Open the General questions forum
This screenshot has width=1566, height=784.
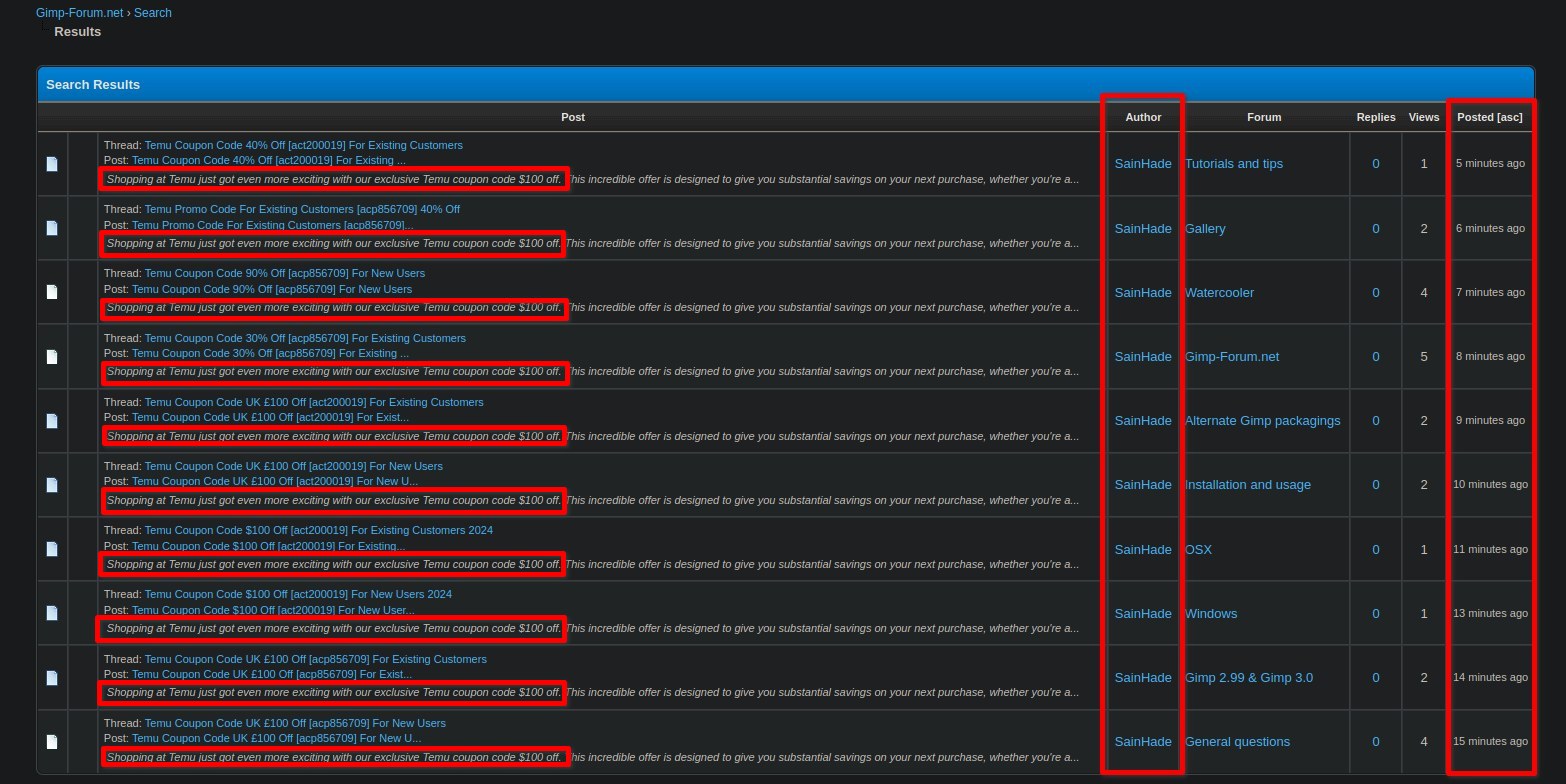pos(1237,742)
